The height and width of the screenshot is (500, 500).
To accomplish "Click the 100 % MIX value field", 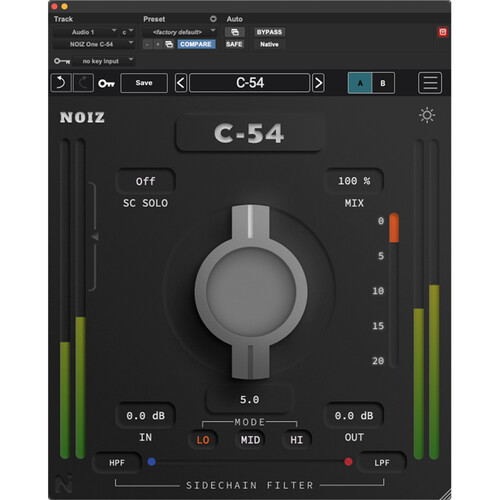I will [x=354, y=181].
